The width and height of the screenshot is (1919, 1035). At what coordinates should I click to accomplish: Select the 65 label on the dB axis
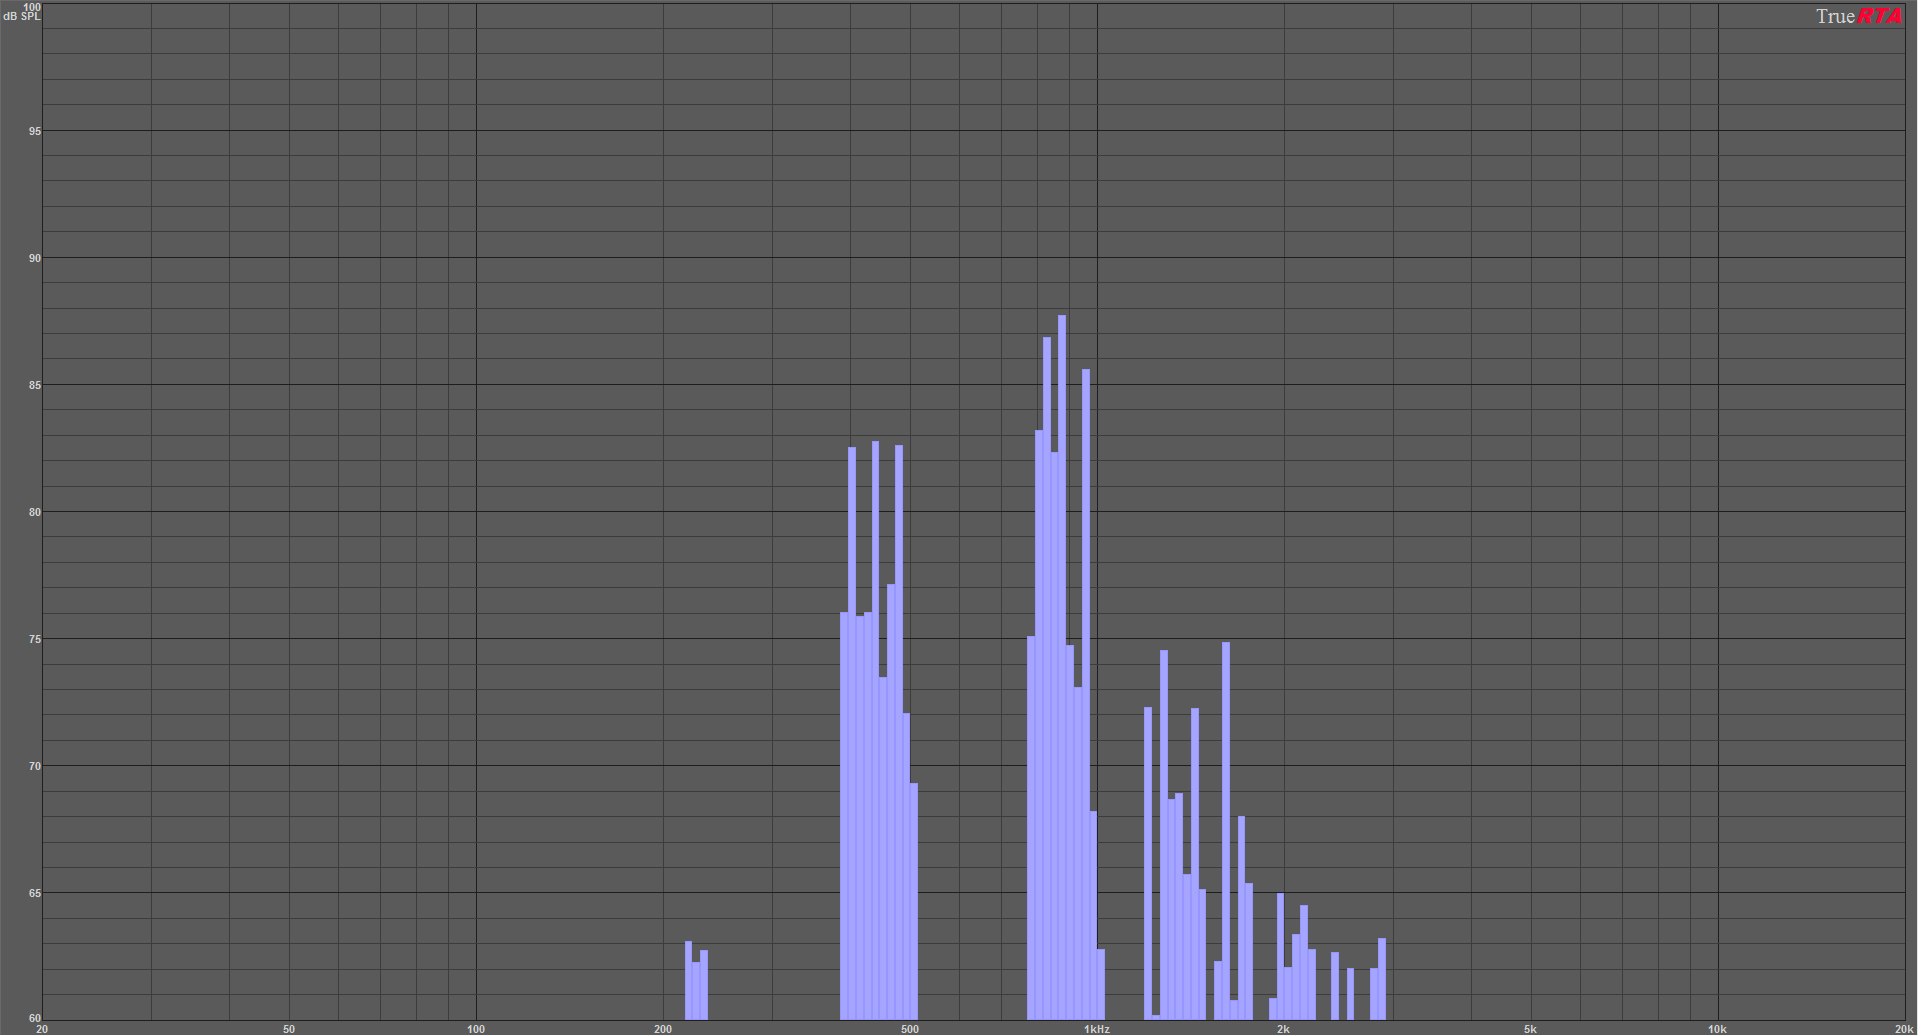(35, 893)
